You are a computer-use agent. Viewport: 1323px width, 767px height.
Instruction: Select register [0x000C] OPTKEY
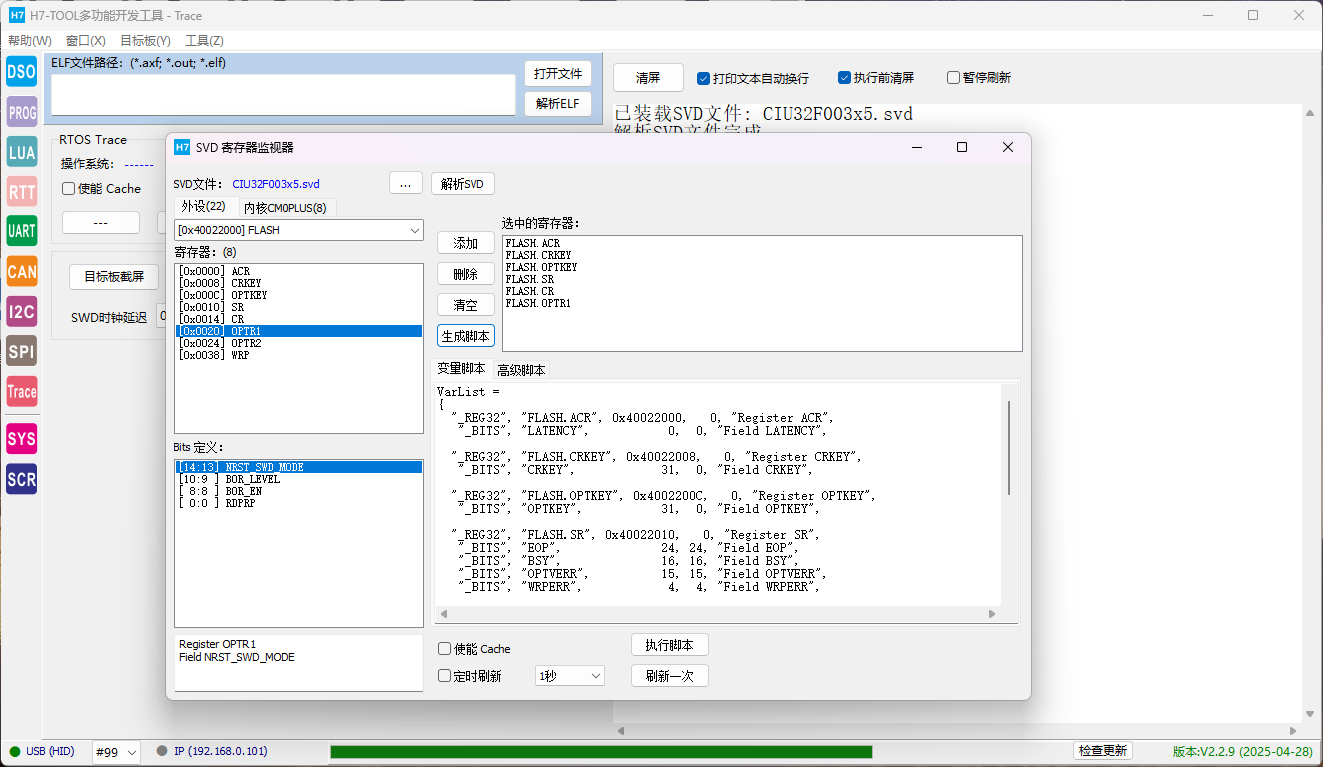pos(299,295)
